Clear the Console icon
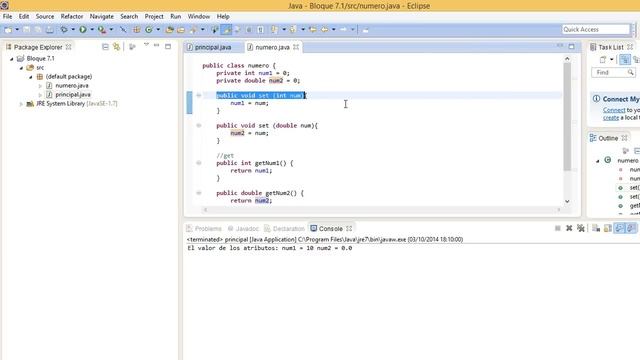This screenshot has height=360, width=640. click(596, 228)
